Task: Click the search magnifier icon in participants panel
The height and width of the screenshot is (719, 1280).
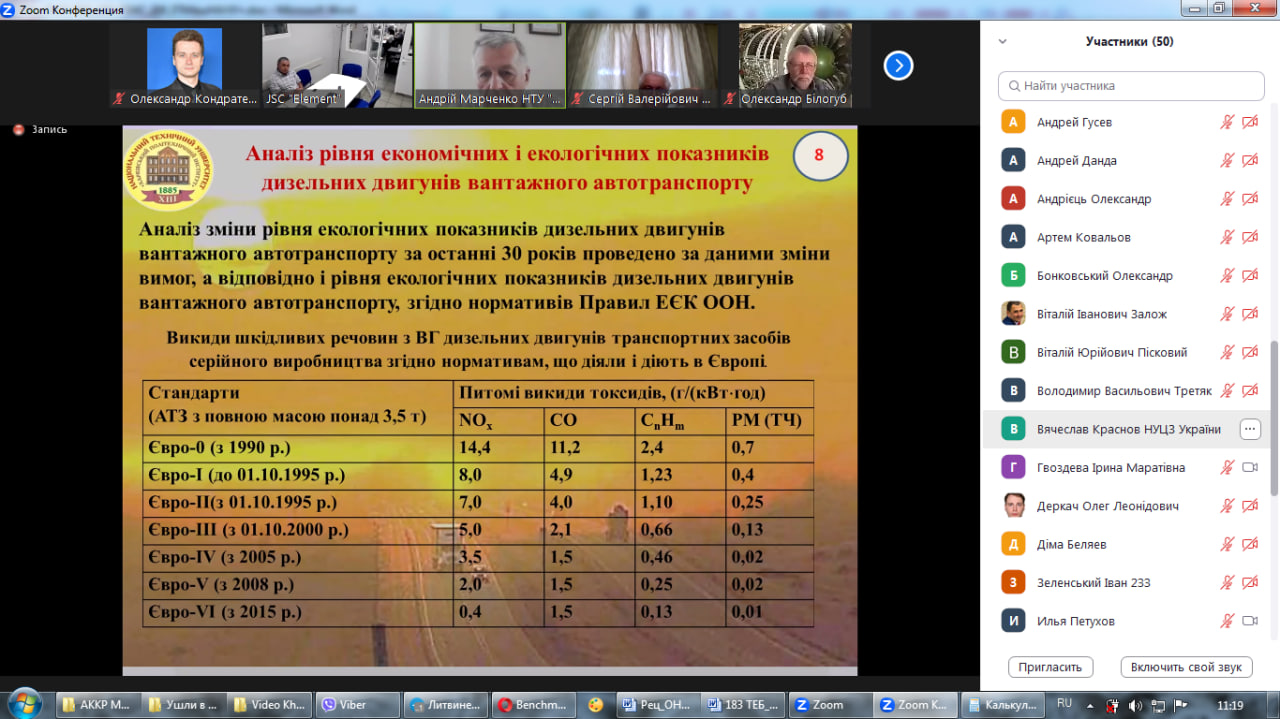Action: 1014,86
